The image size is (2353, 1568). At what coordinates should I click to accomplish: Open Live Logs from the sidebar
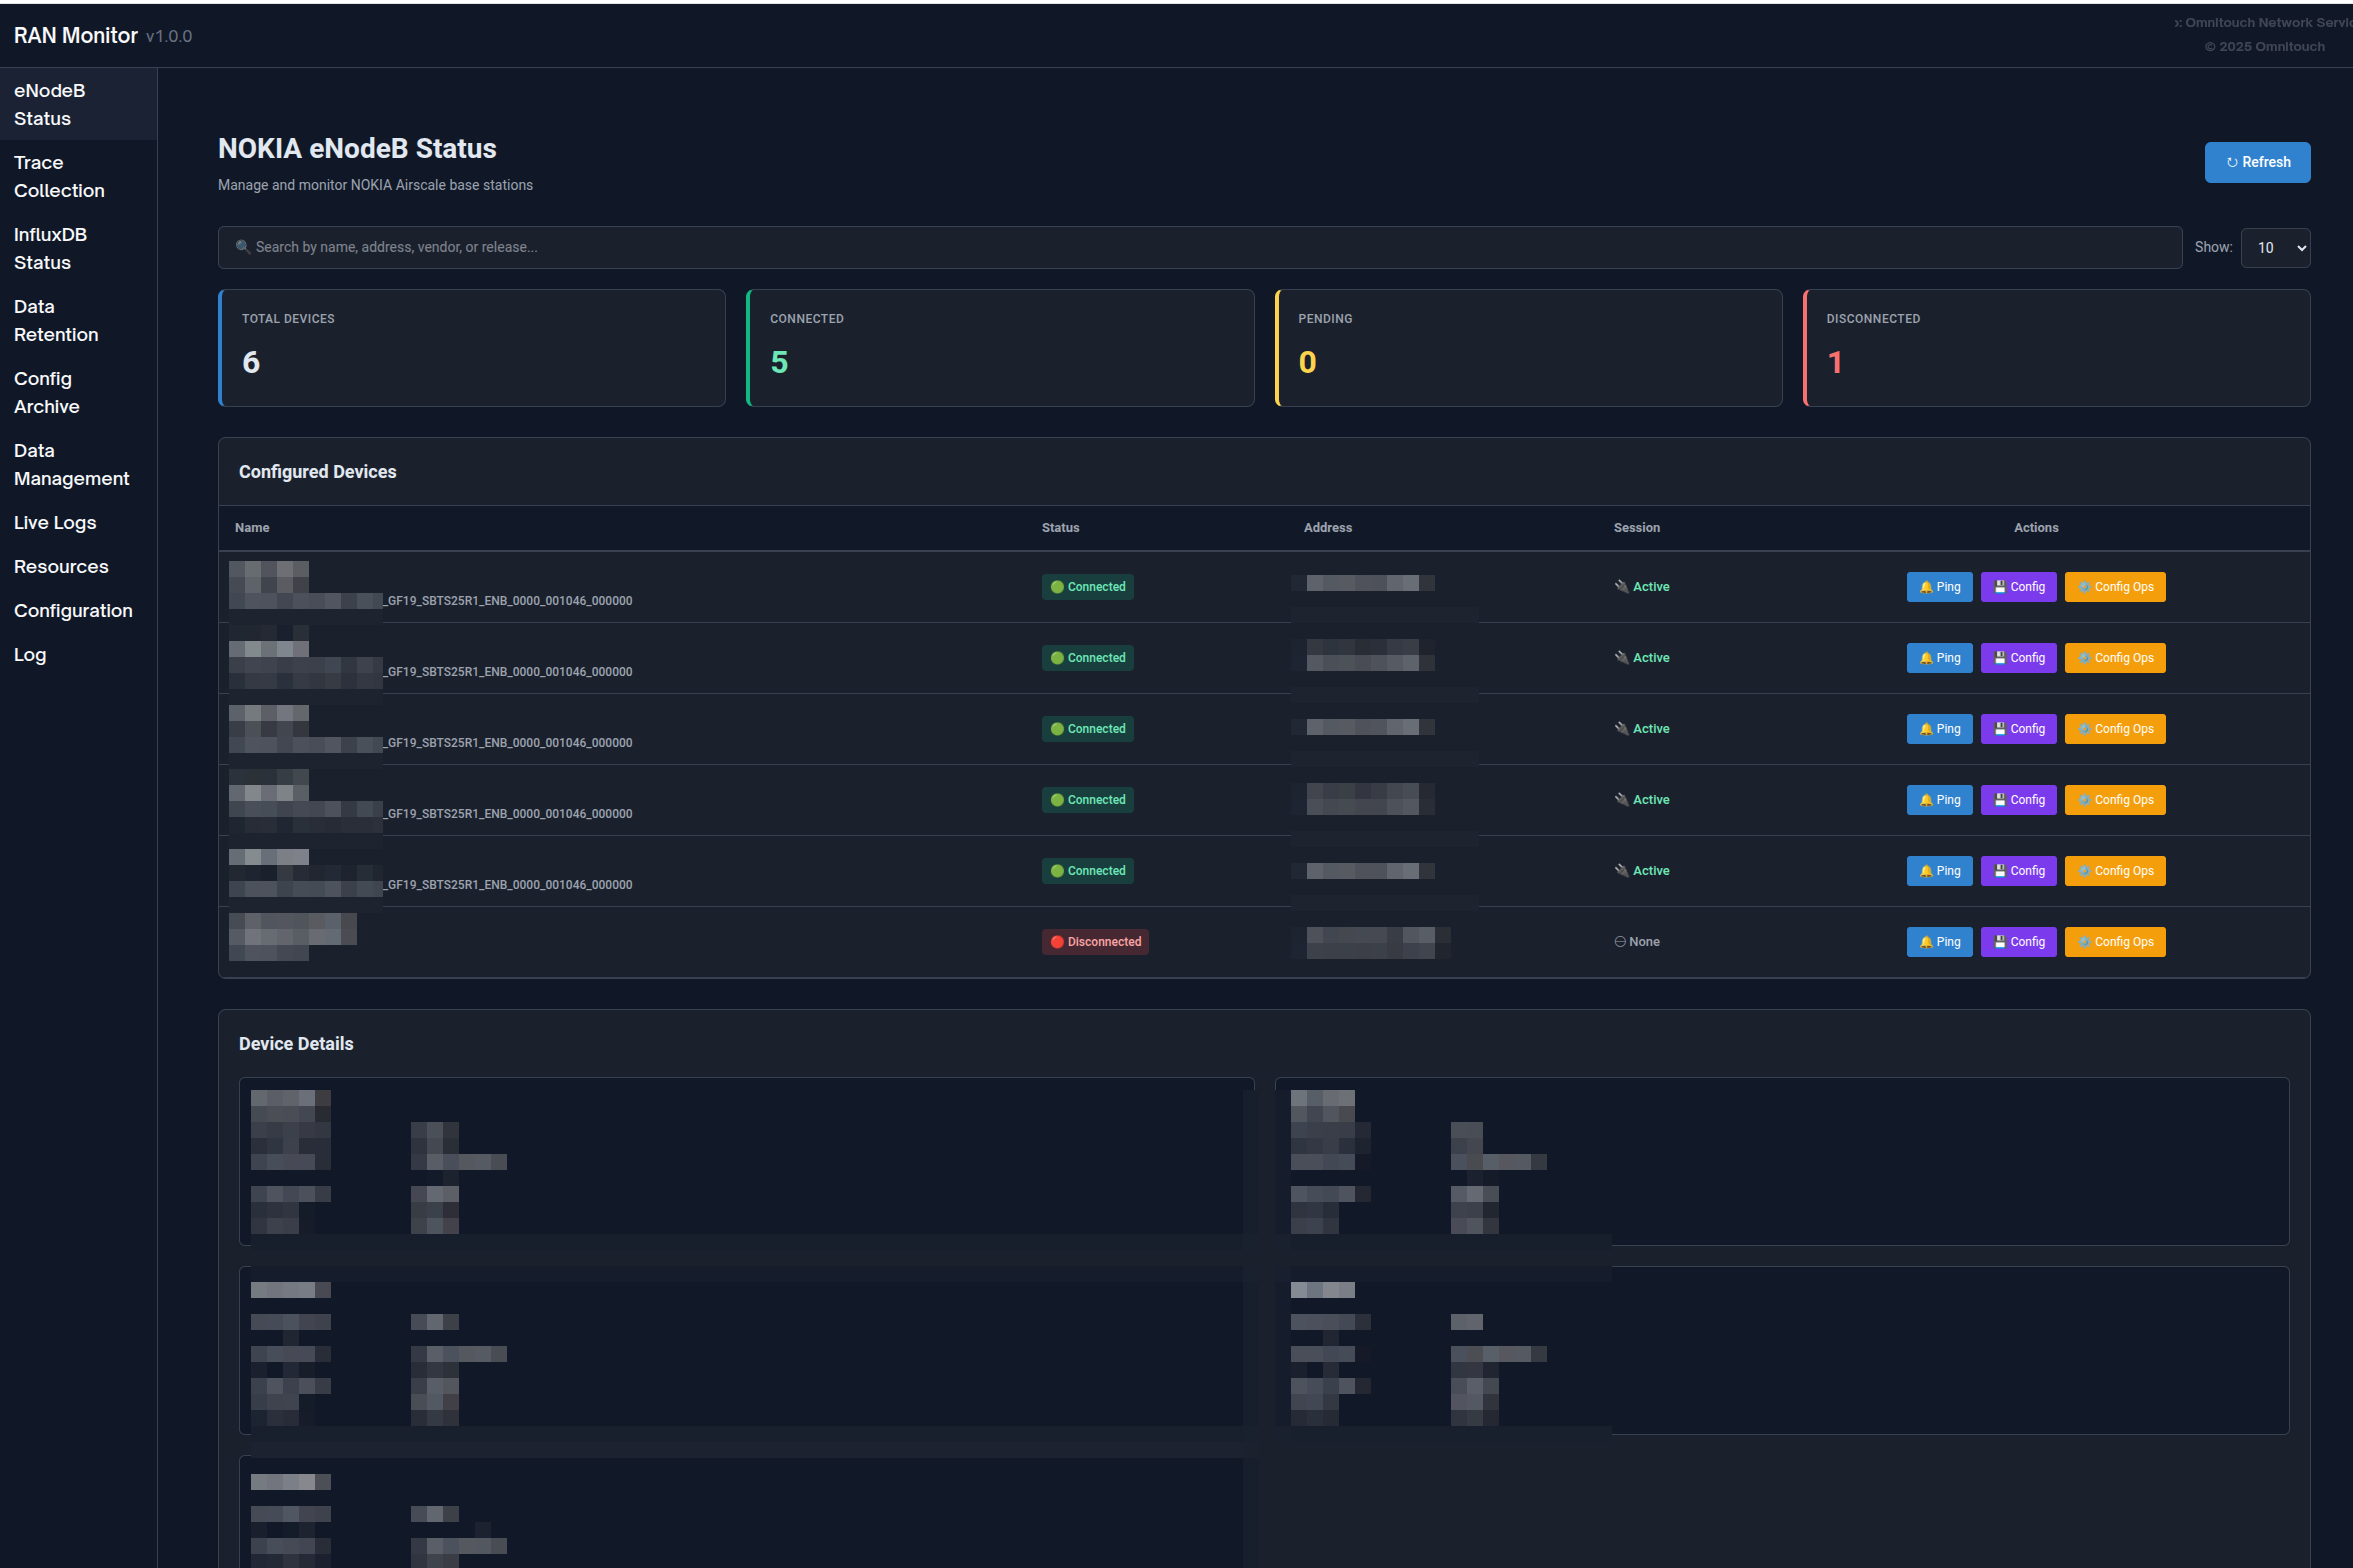coord(55,522)
